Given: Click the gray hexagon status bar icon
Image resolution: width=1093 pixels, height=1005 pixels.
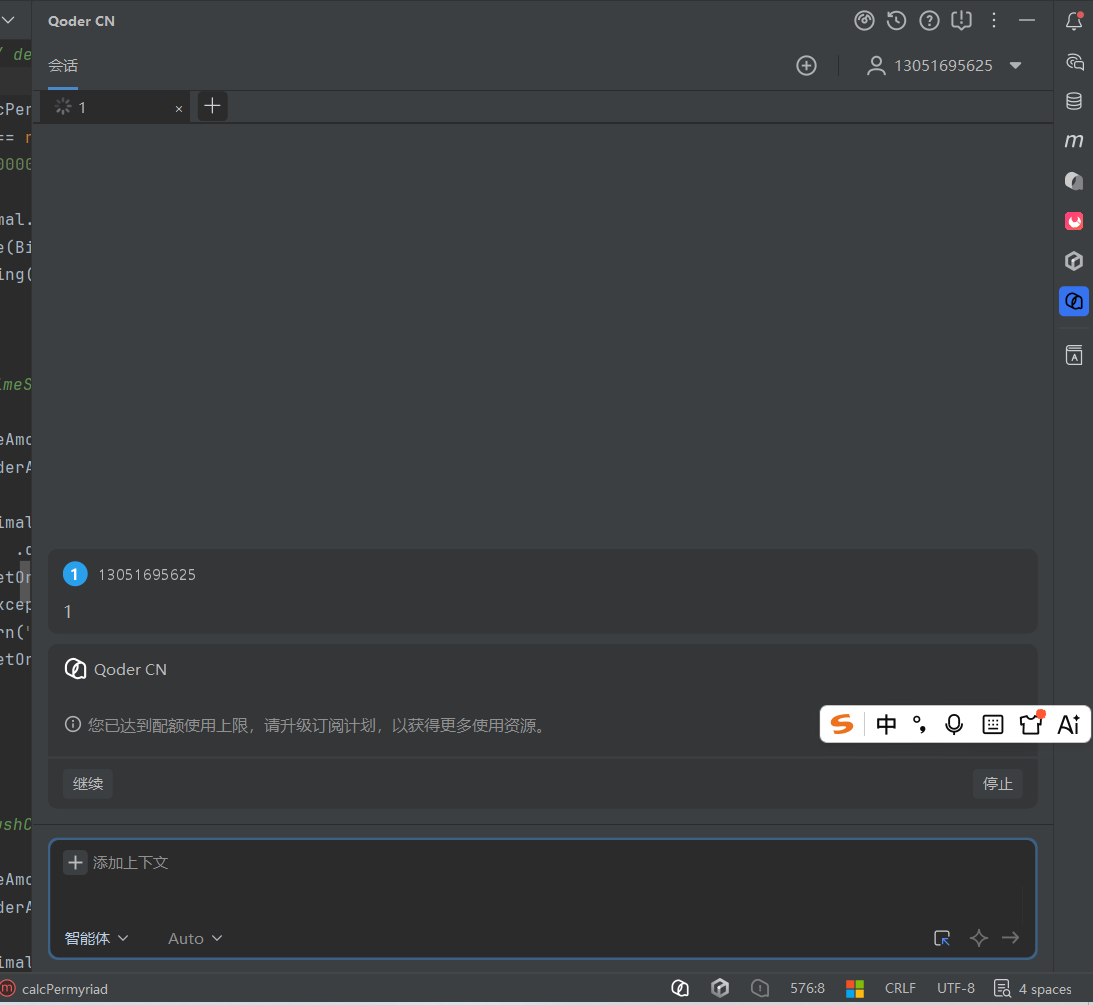Looking at the screenshot, I should coord(760,988).
